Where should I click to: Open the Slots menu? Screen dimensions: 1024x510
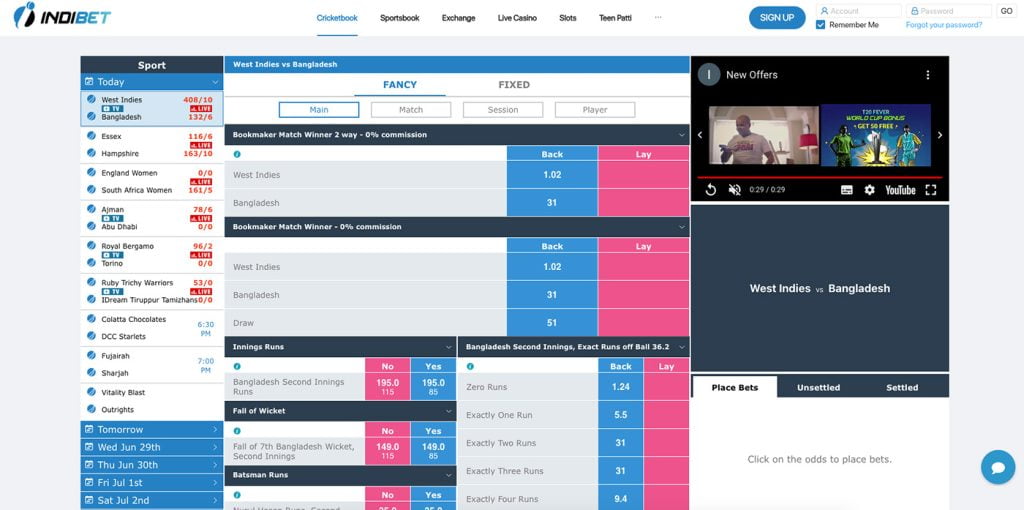click(568, 18)
